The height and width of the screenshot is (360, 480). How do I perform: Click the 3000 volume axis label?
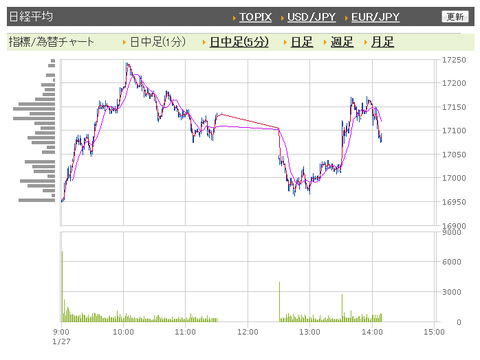[452, 292]
